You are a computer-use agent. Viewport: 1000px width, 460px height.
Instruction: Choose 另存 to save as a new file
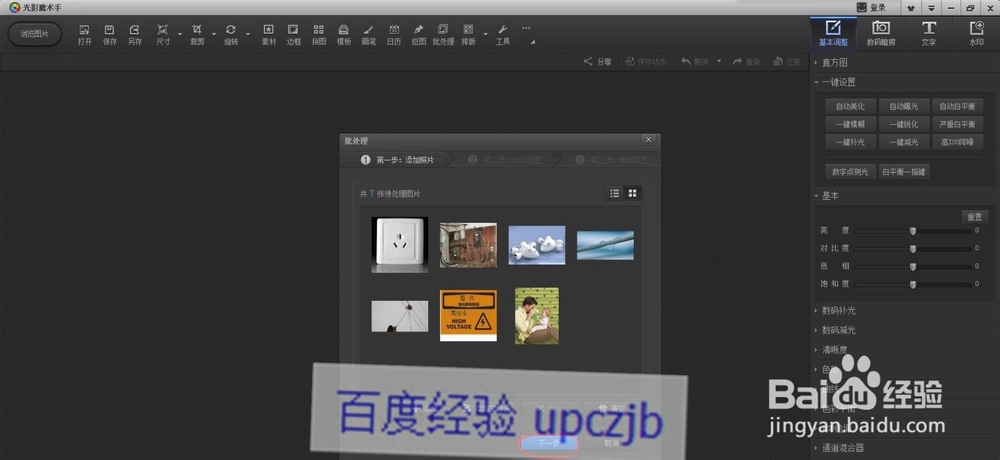click(135, 34)
